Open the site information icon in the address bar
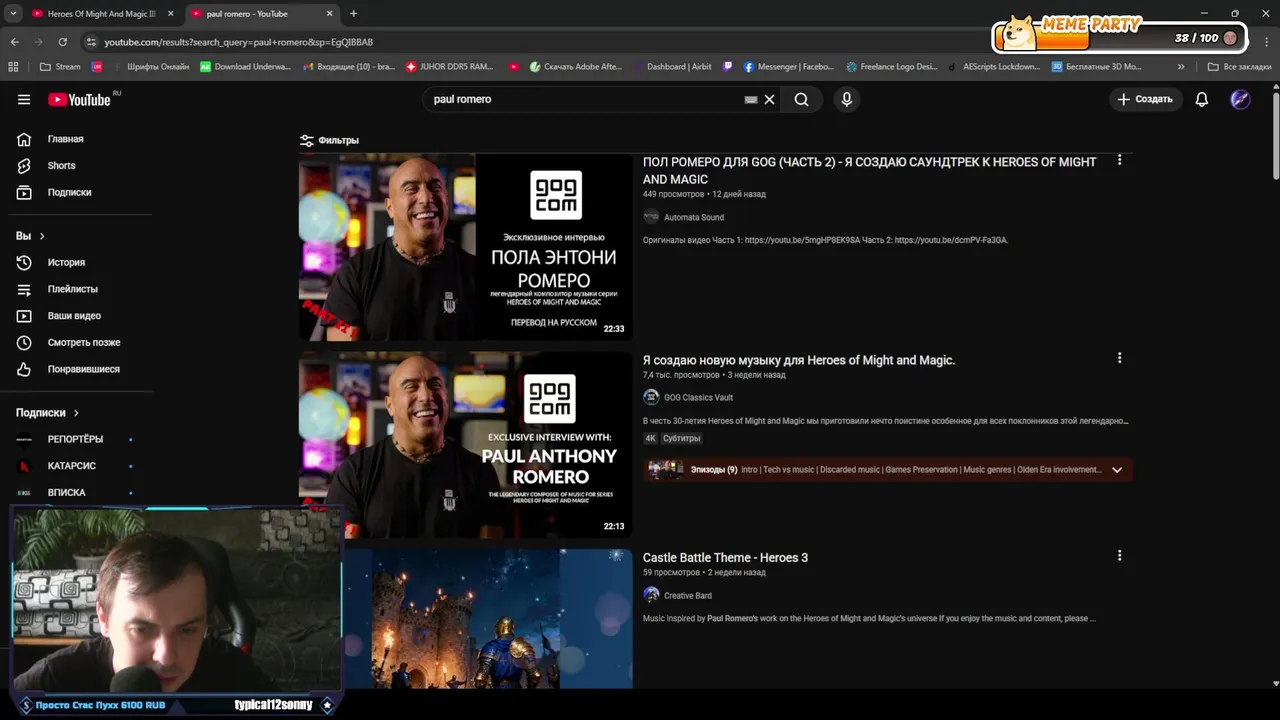 click(x=91, y=42)
